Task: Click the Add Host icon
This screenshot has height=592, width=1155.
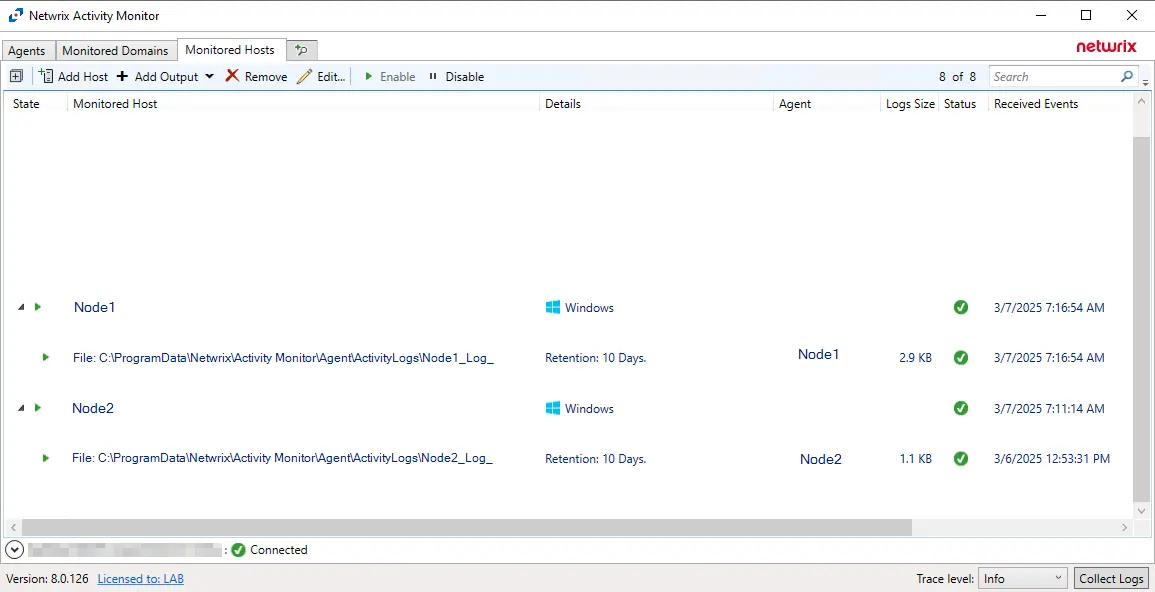Action: 44,76
